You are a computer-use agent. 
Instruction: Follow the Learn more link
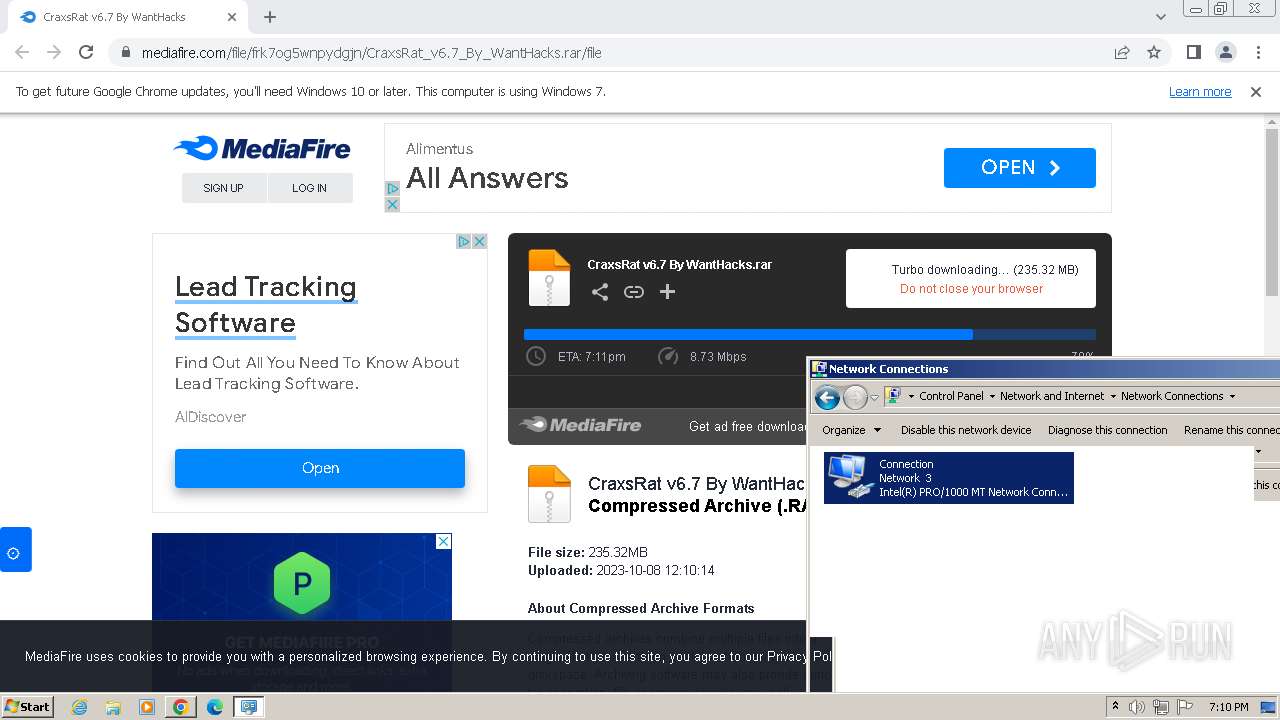pyautogui.click(x=1200, y=91)
